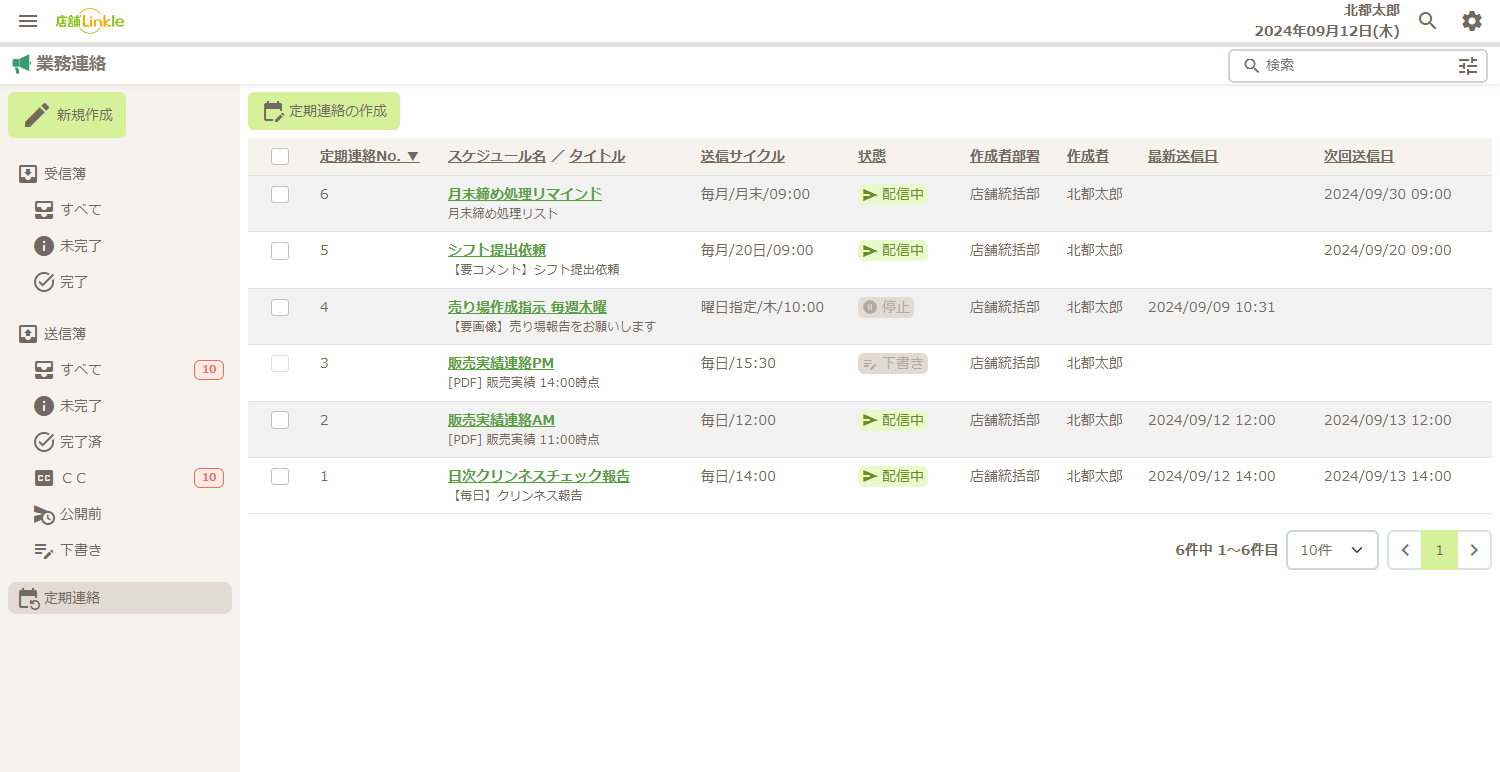
Task: Open the header search magnifier icon
Action: click(x=1428, y=21)
